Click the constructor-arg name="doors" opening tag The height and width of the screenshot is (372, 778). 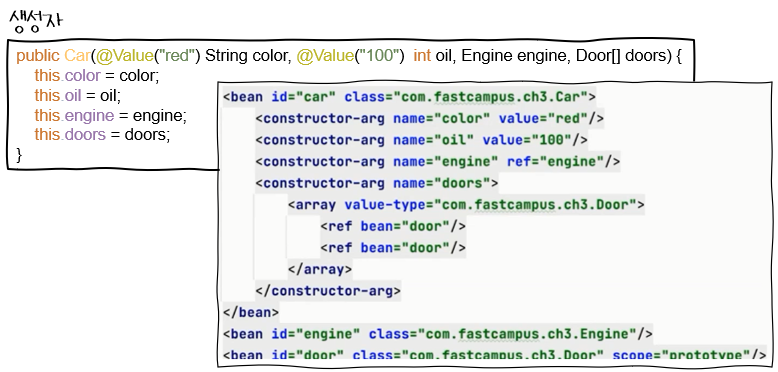tap(377, 183)
